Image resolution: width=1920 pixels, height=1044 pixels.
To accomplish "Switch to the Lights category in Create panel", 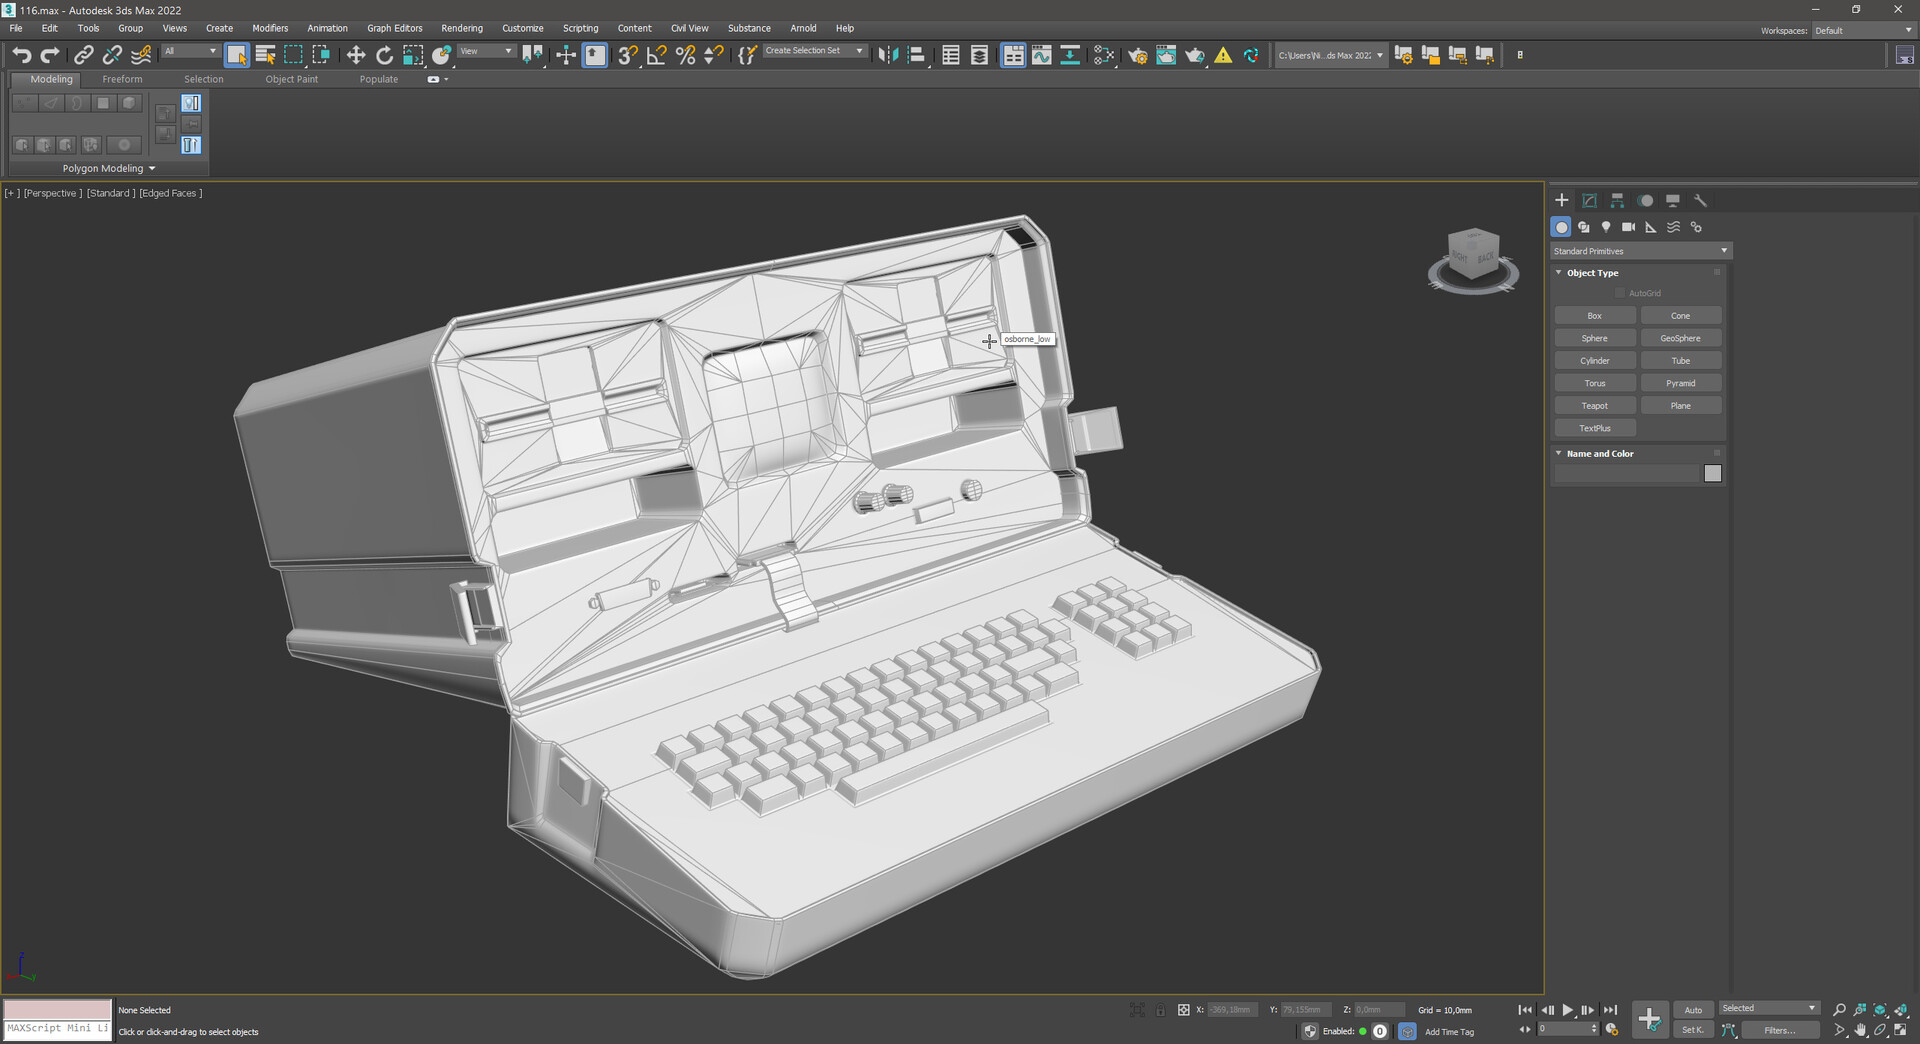I will (x=1606, y=227).
